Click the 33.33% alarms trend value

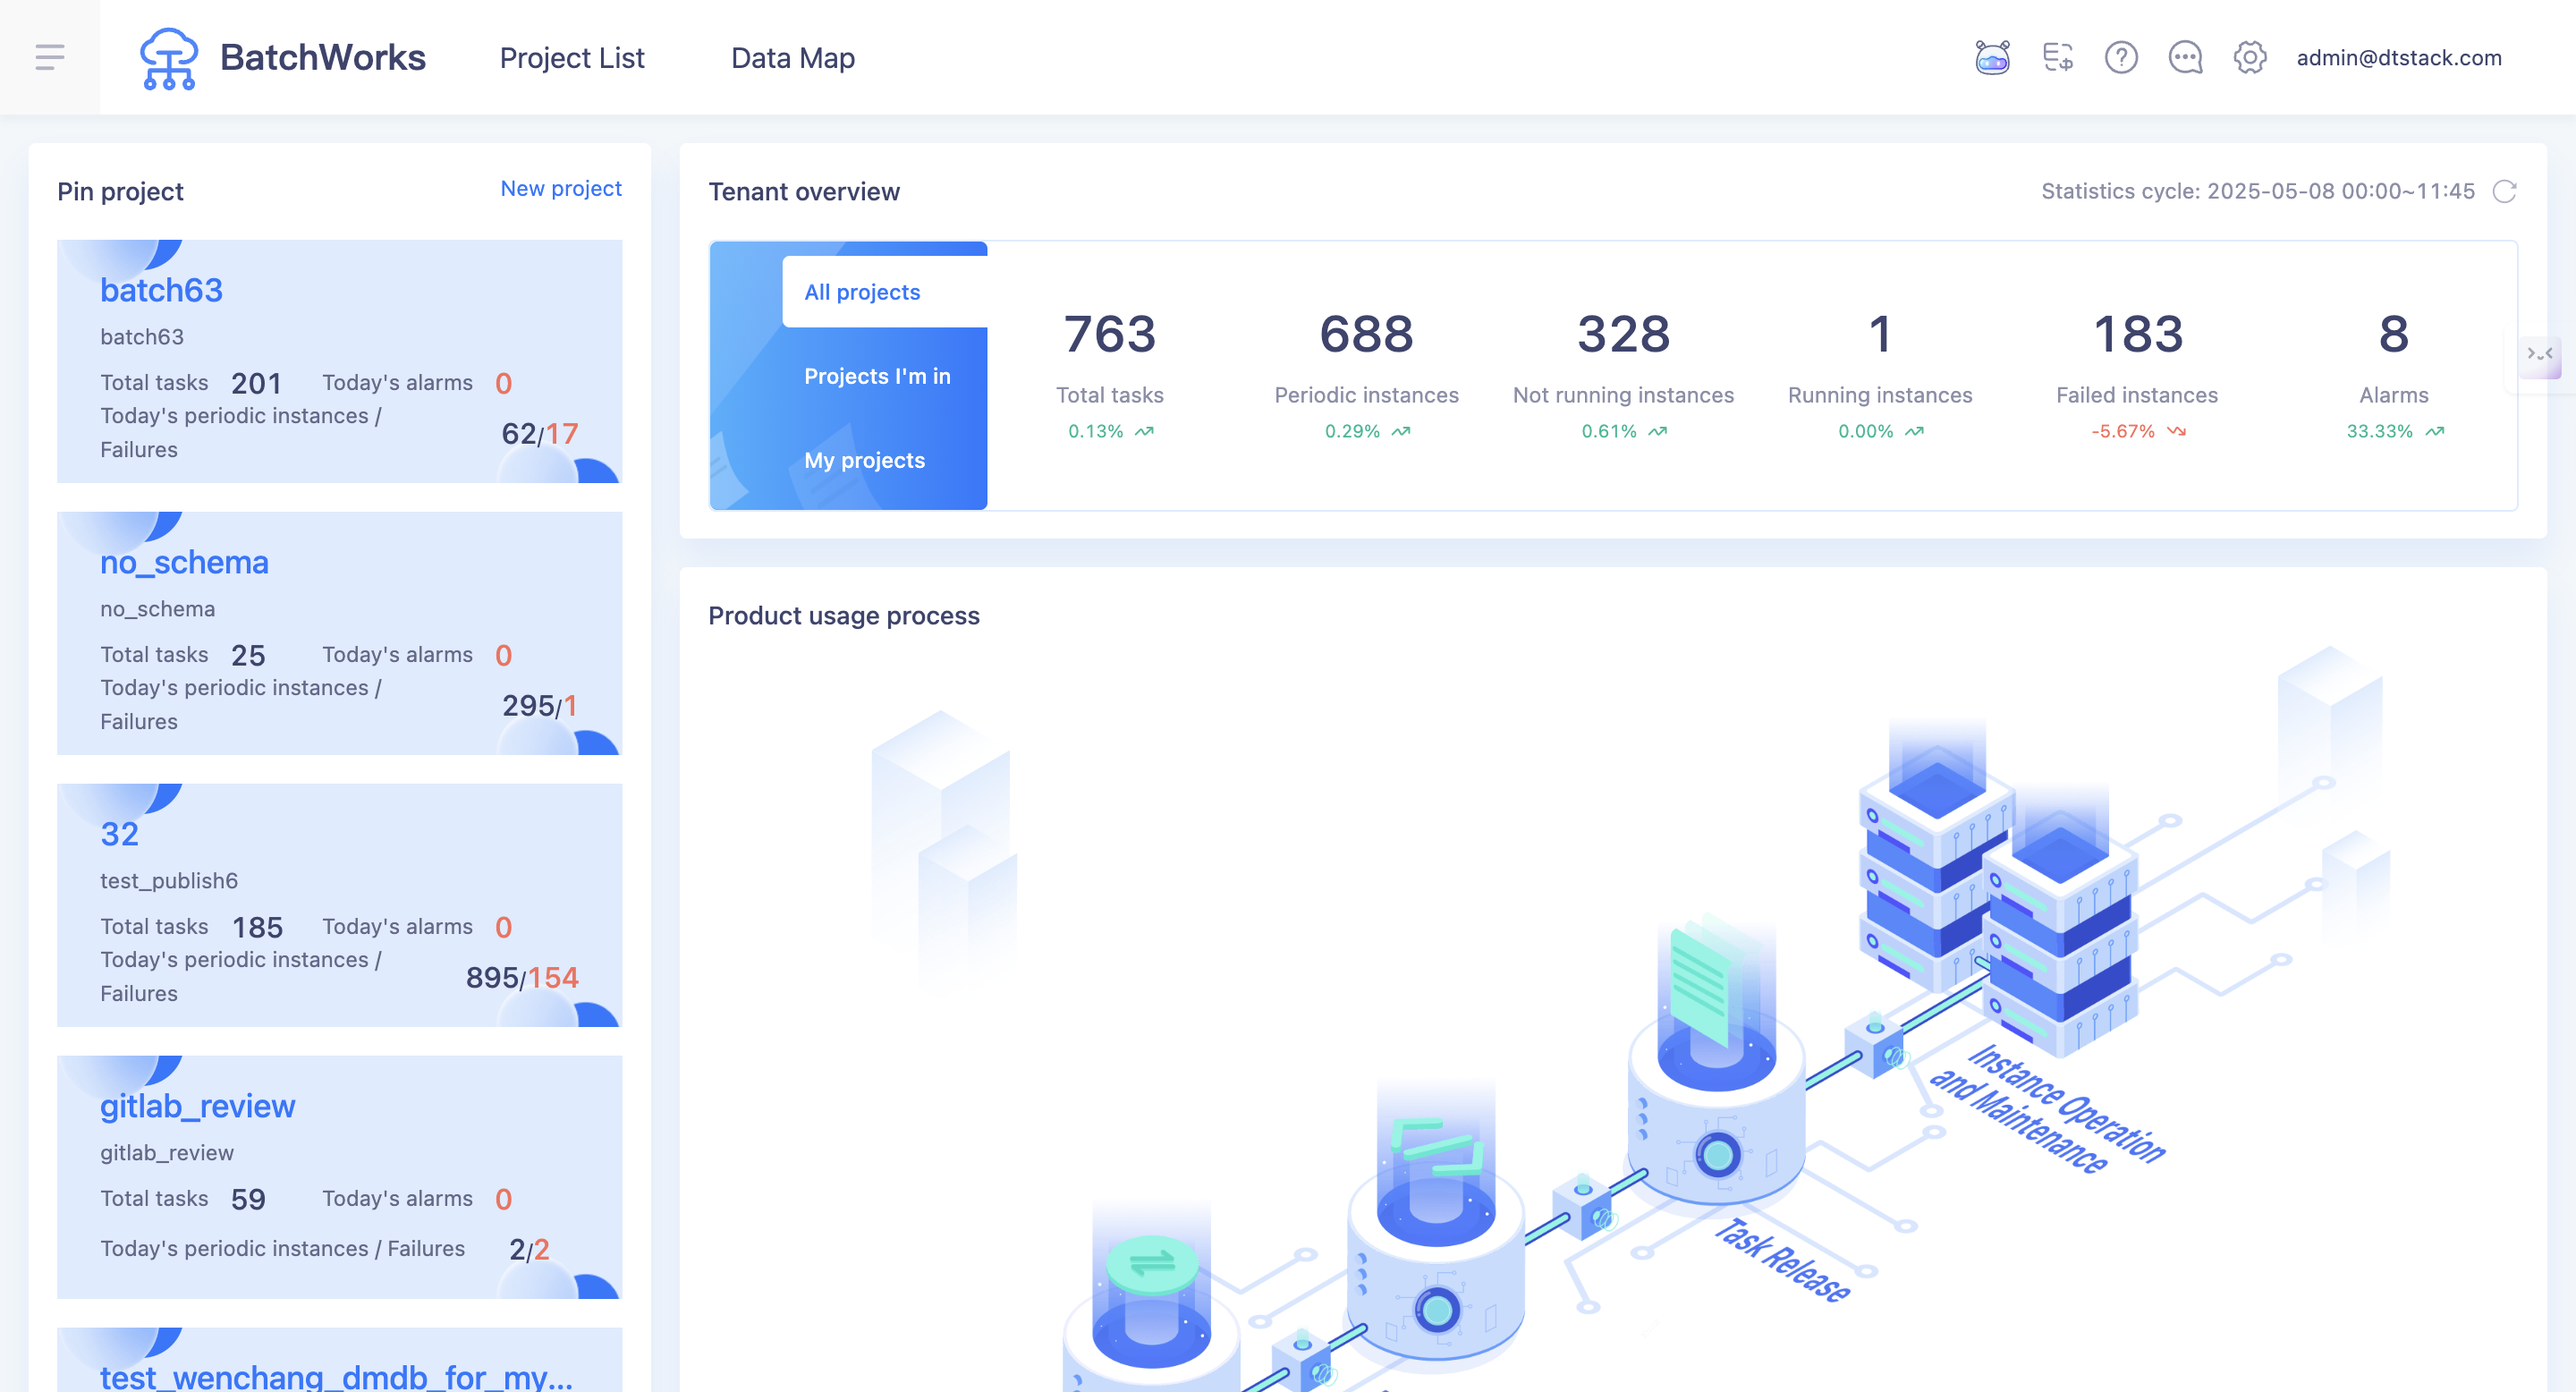pos(2379,431)
